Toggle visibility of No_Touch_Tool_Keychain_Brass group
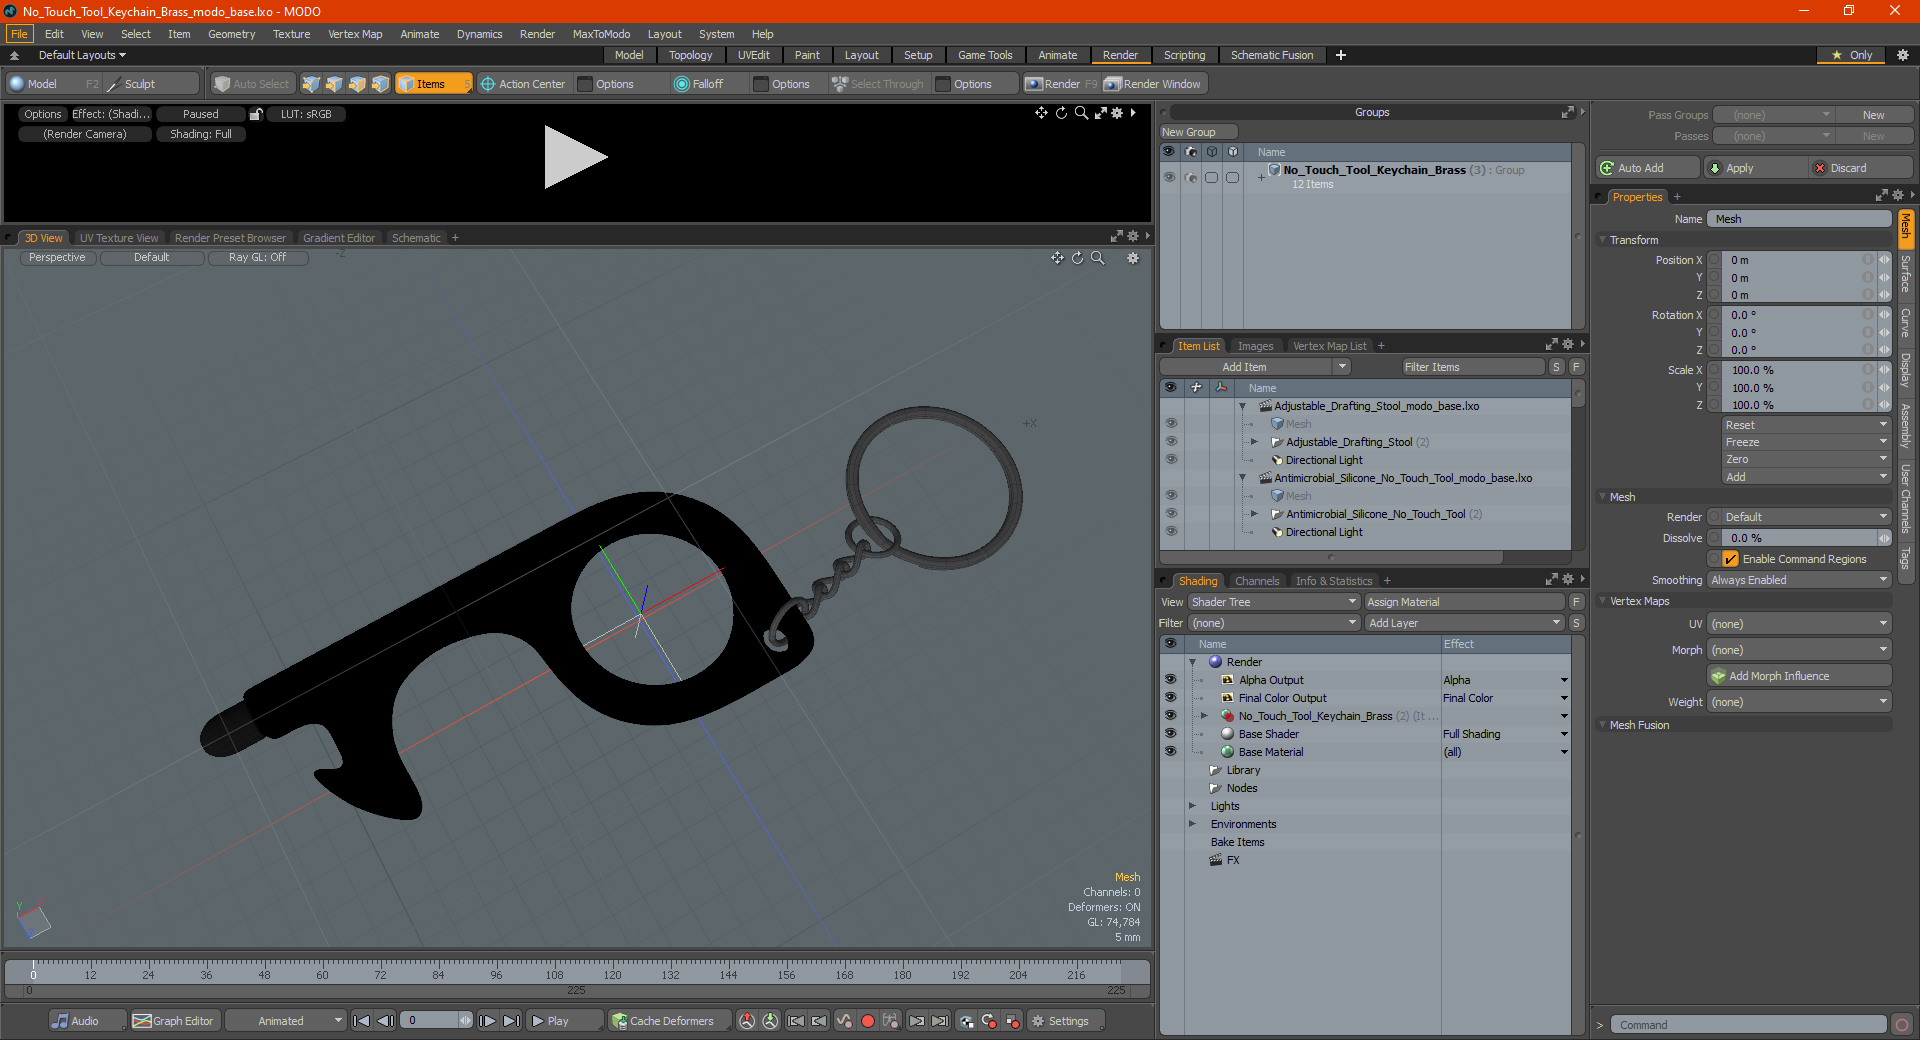 coord(1169,177)
